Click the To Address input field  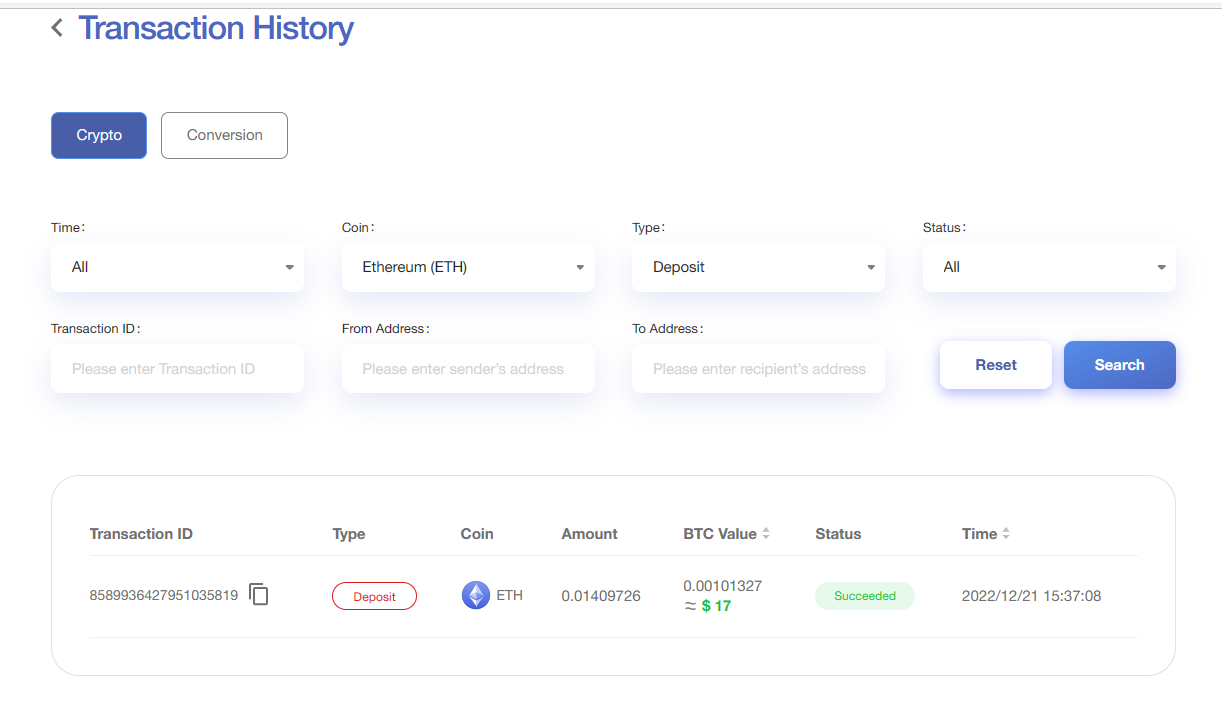tap(758, 369)
